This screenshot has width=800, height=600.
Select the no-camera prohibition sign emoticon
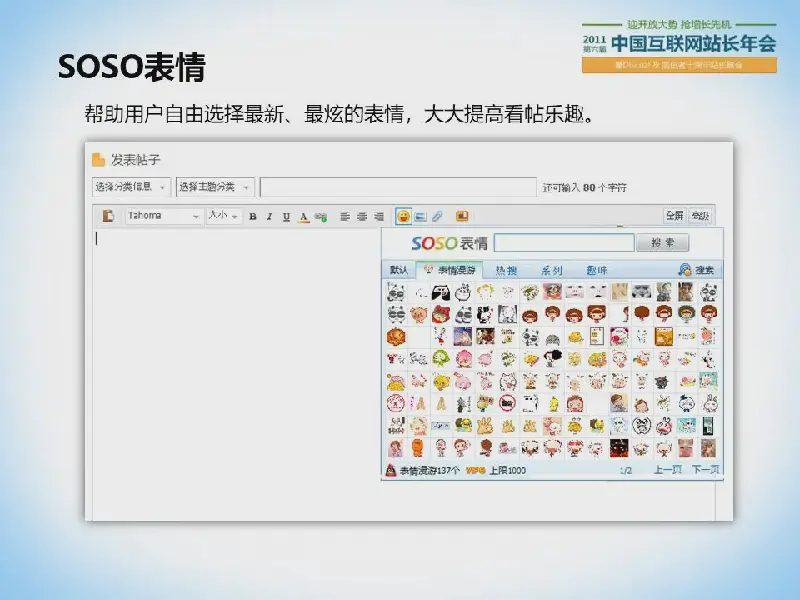coord(507,404)
